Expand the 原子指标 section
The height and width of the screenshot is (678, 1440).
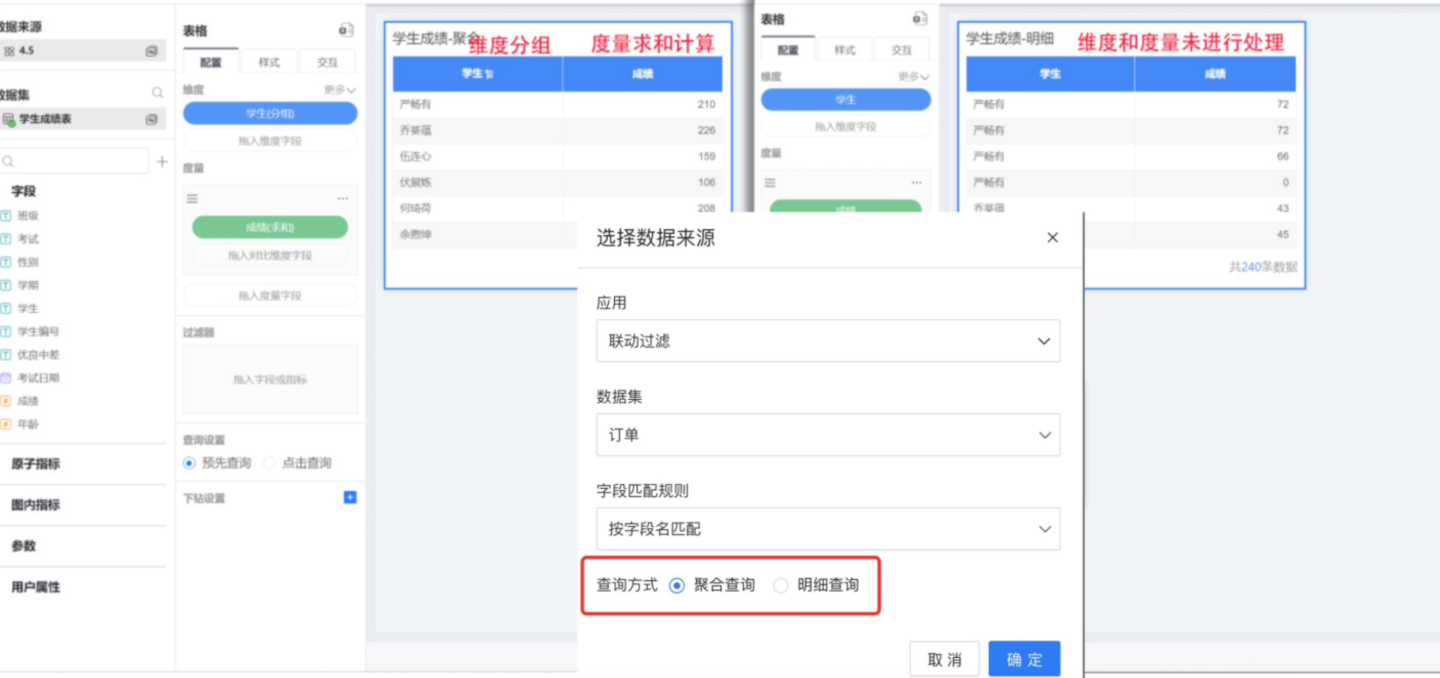(x=36, y=464)
